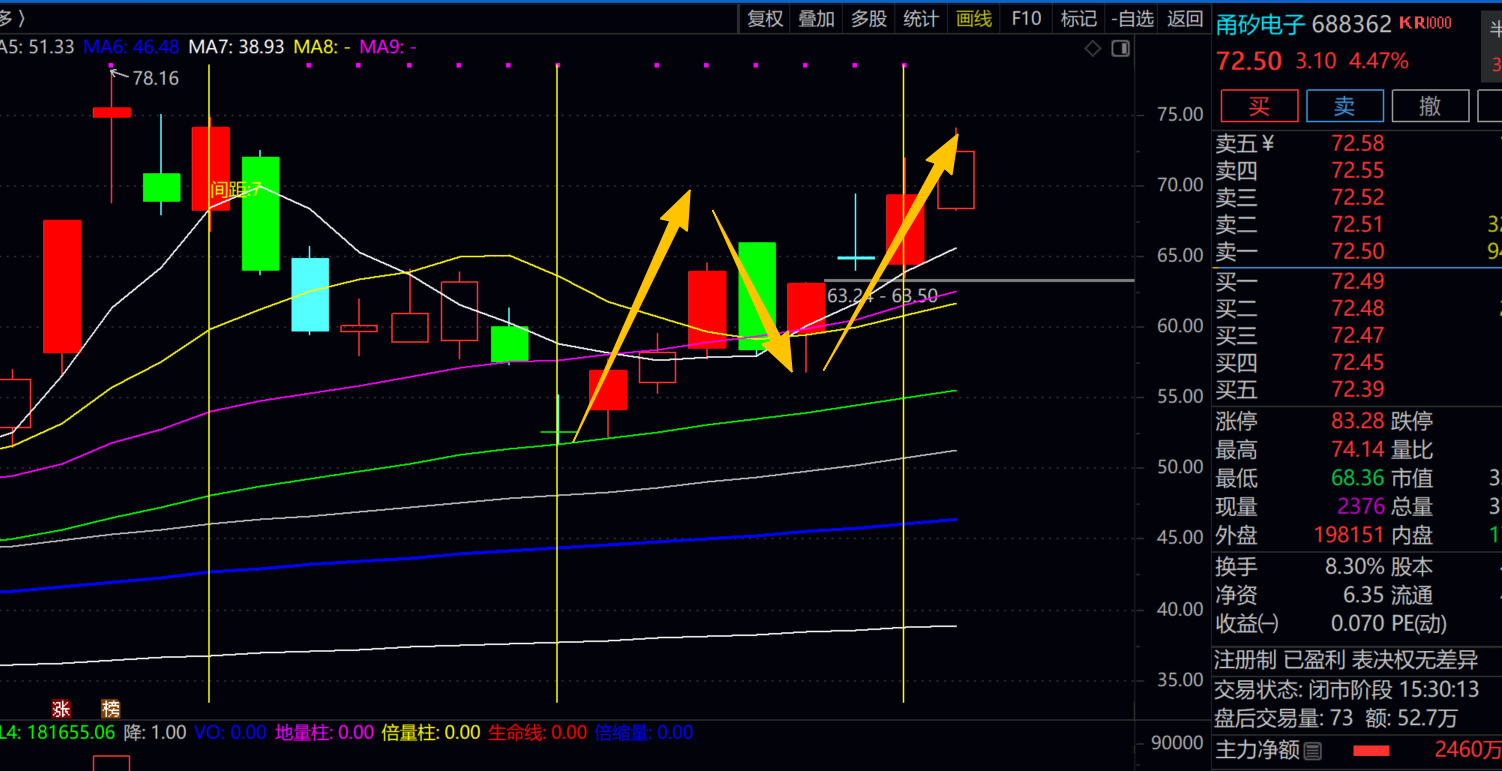The image size is (1502, 771).
Task: Click the 倍量柱 indicator label
Action: click(431, 732)
